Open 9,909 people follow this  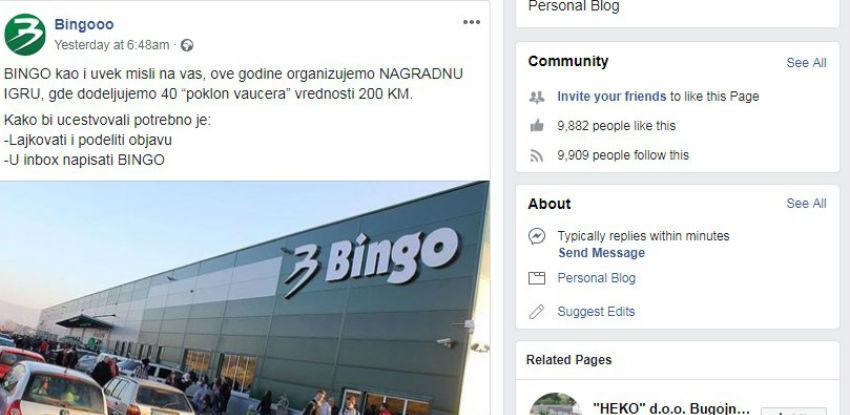coord(623,155)
